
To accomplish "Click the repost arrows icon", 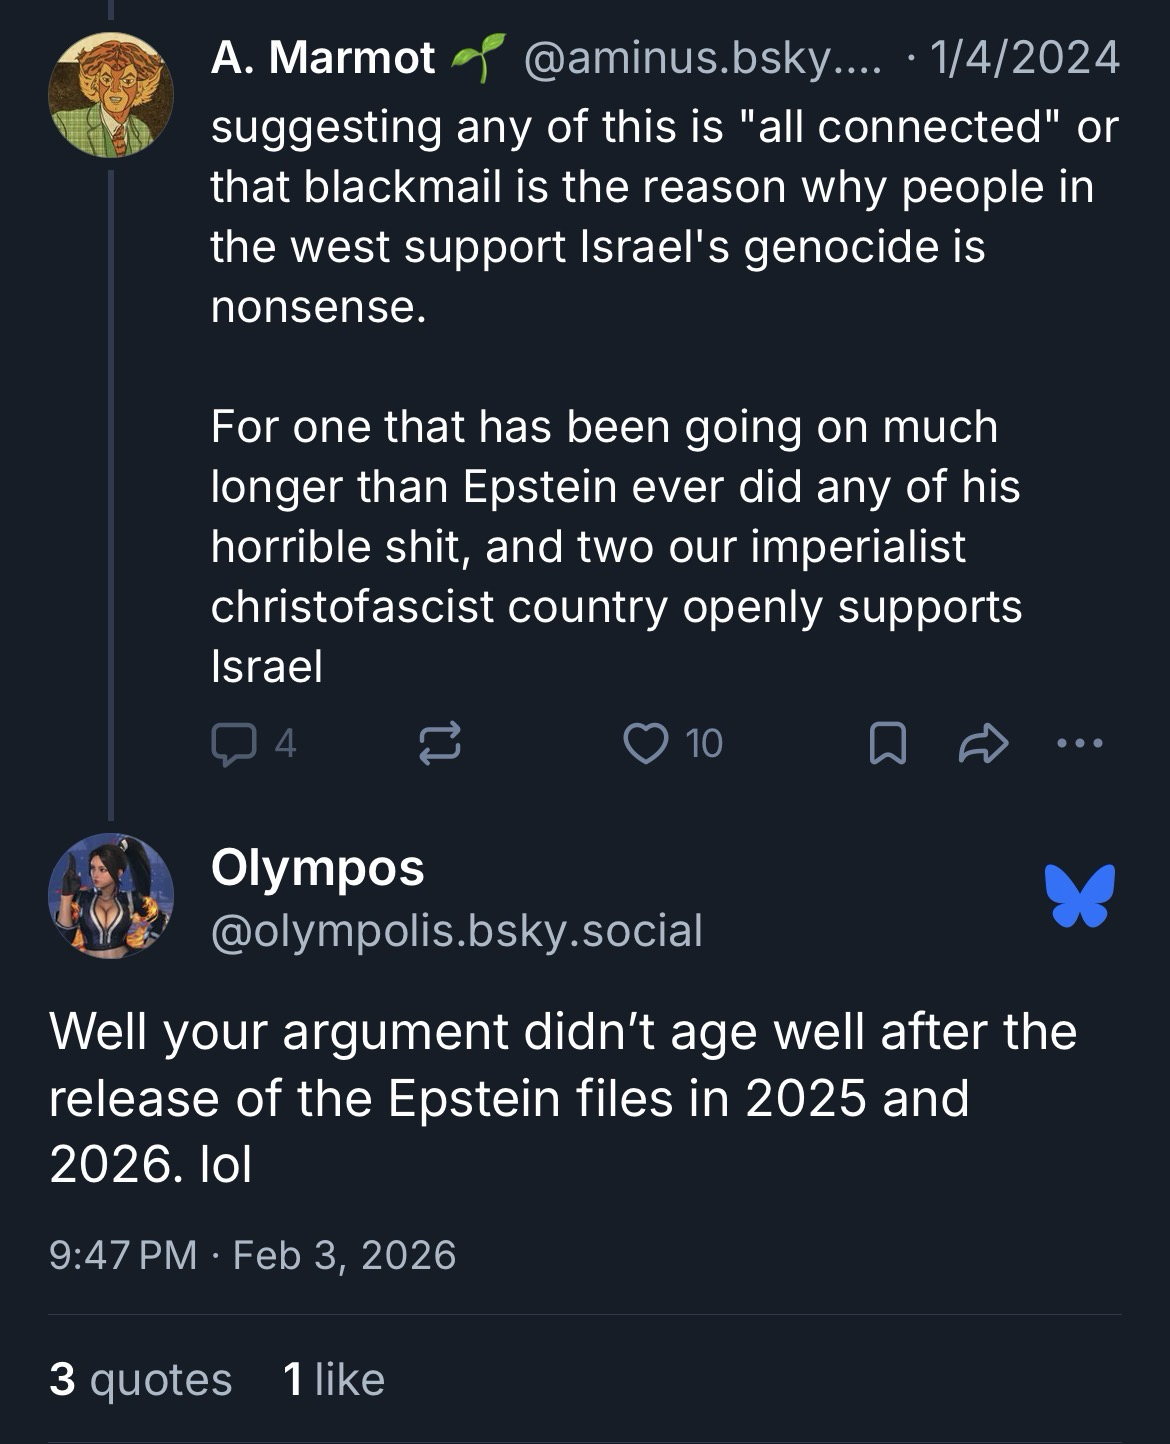I will (439, 744).
